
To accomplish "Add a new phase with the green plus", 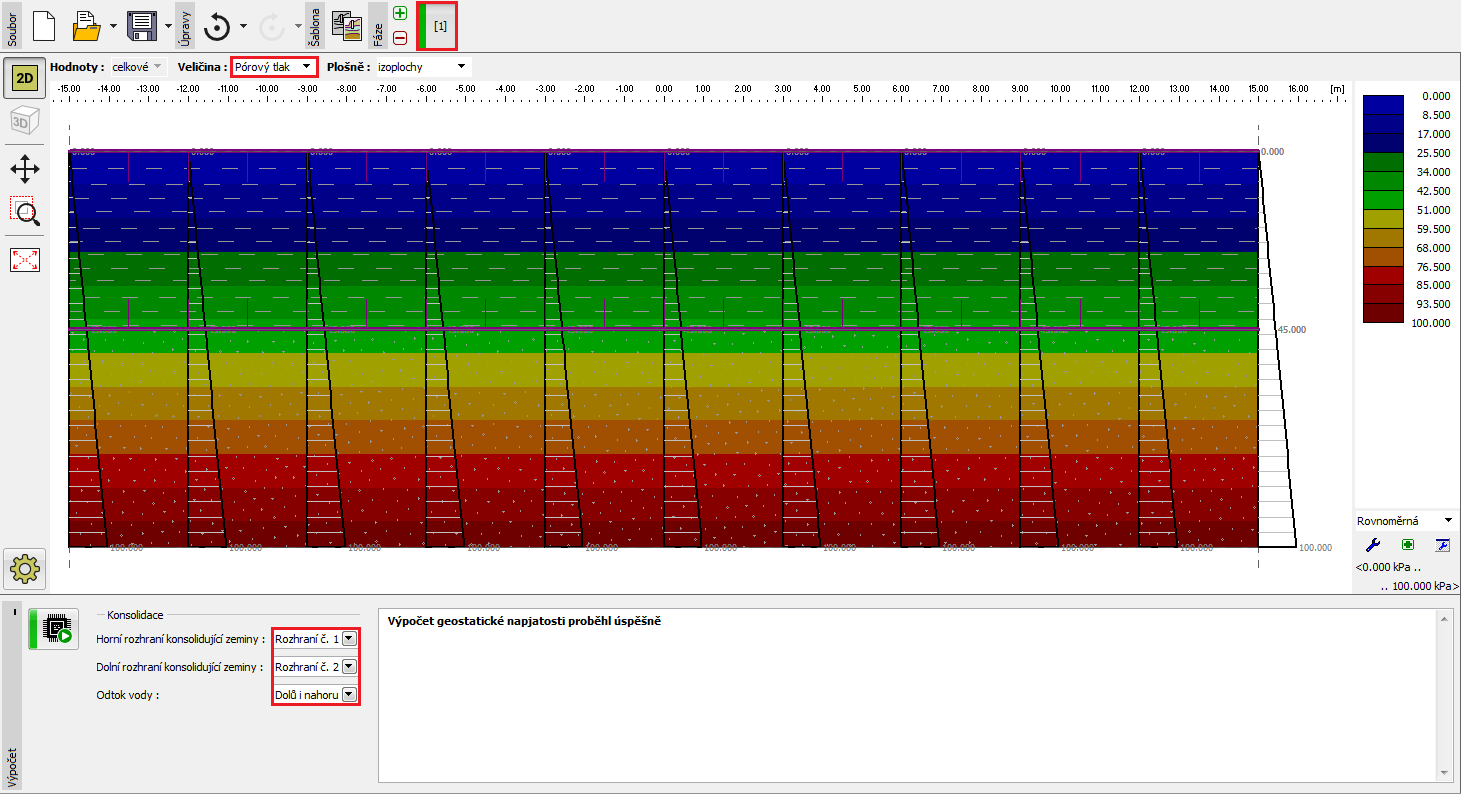I will (x=400, y=13).
